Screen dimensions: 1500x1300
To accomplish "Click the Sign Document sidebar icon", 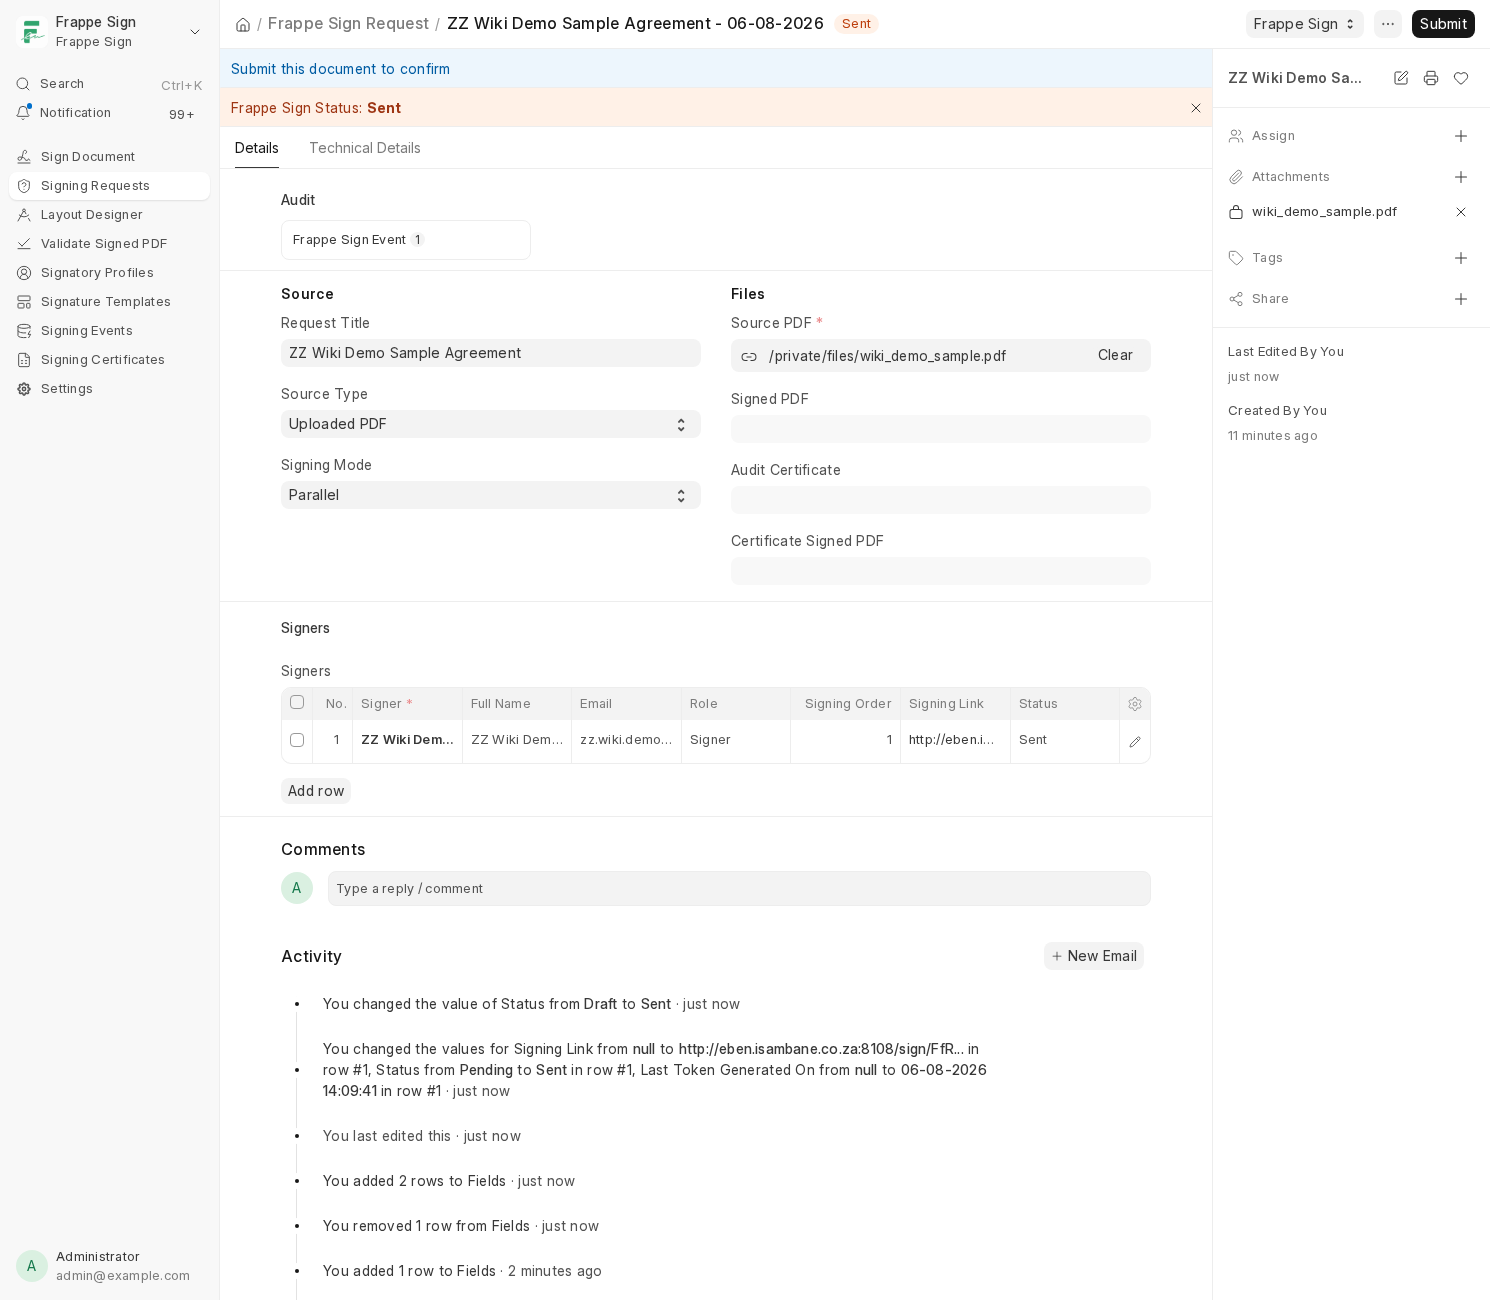I will [x=24, y=157].
